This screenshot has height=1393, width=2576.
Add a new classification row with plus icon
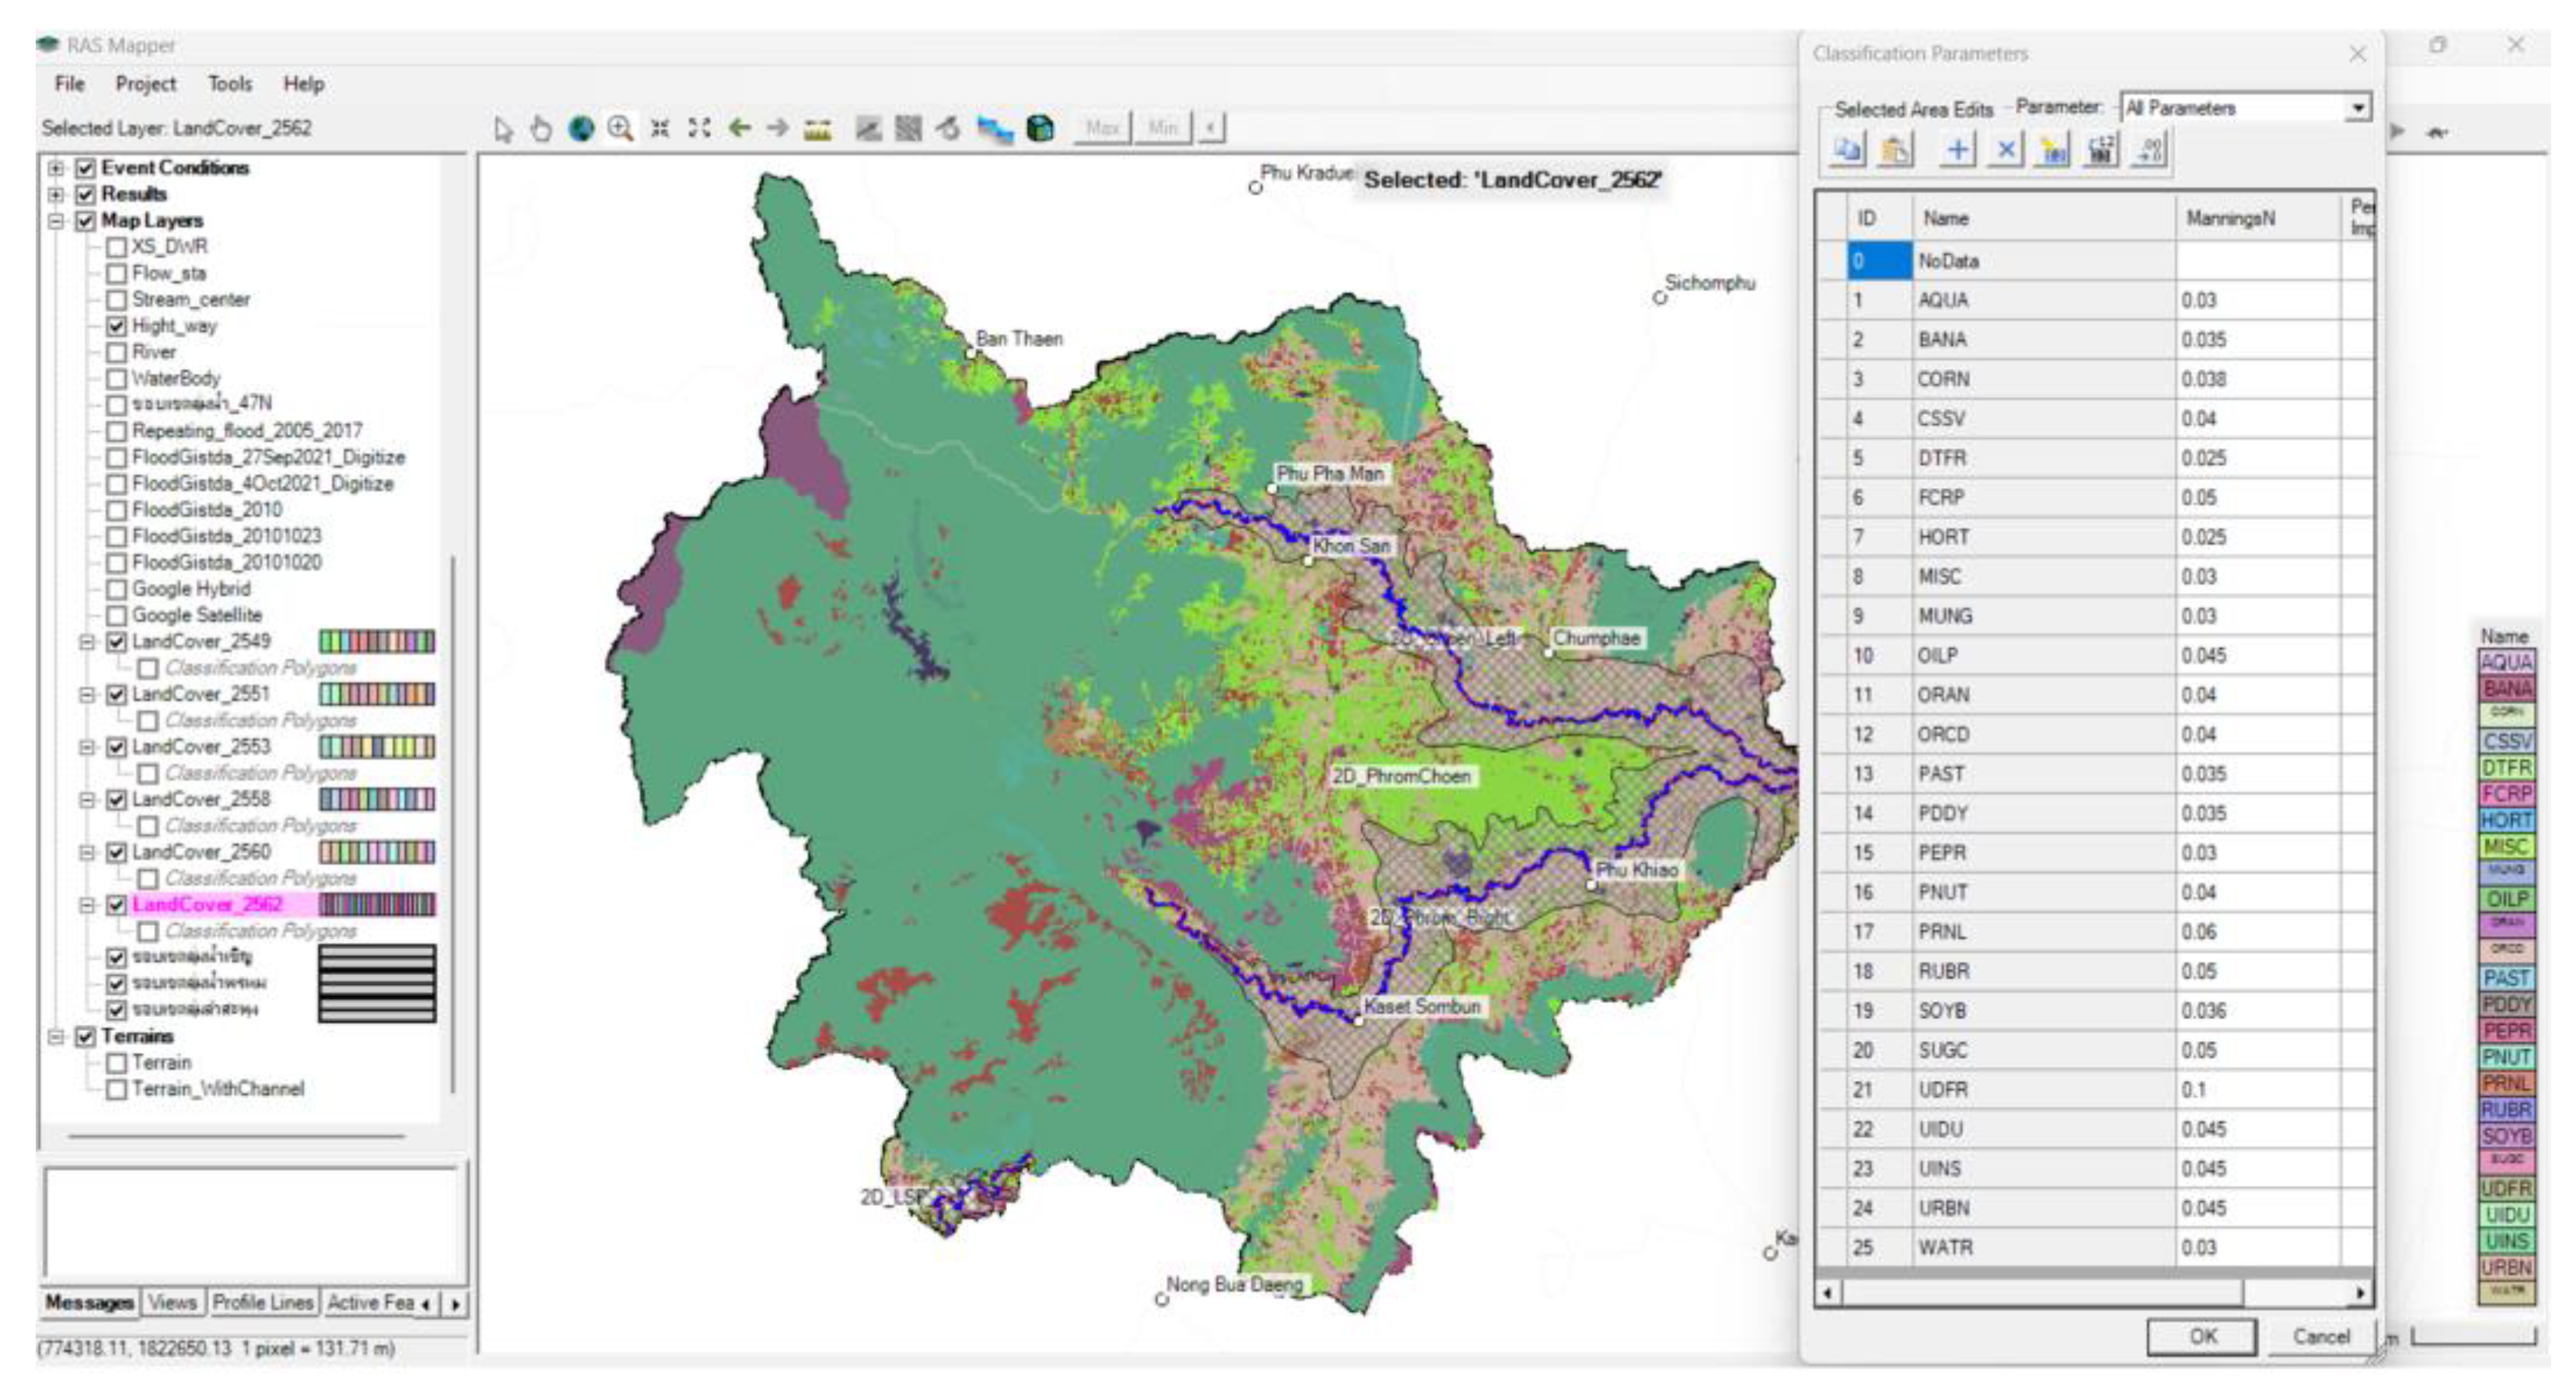tap(1957, 151)
